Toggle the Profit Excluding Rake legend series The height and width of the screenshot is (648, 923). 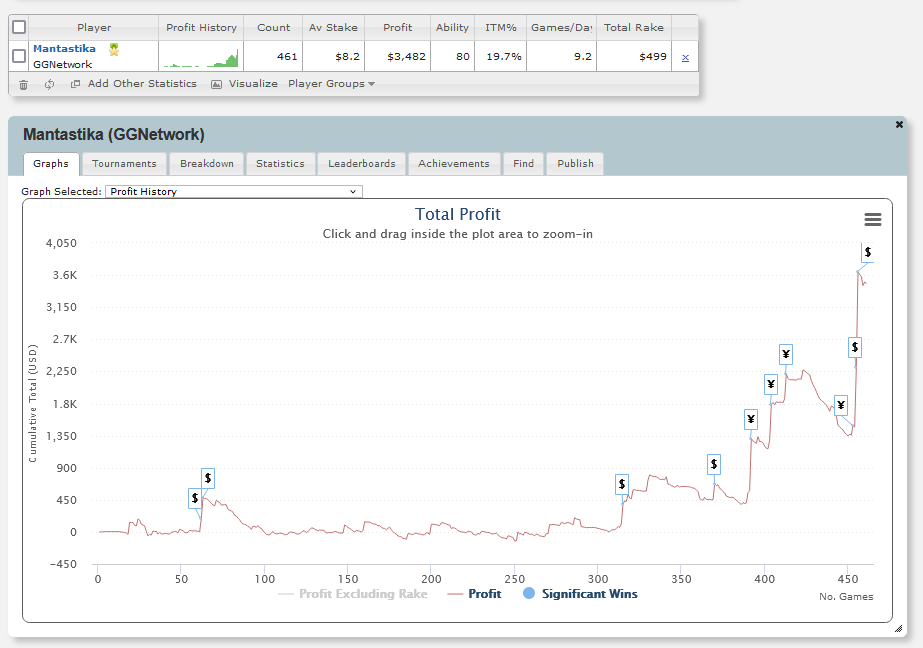point(353,594)
